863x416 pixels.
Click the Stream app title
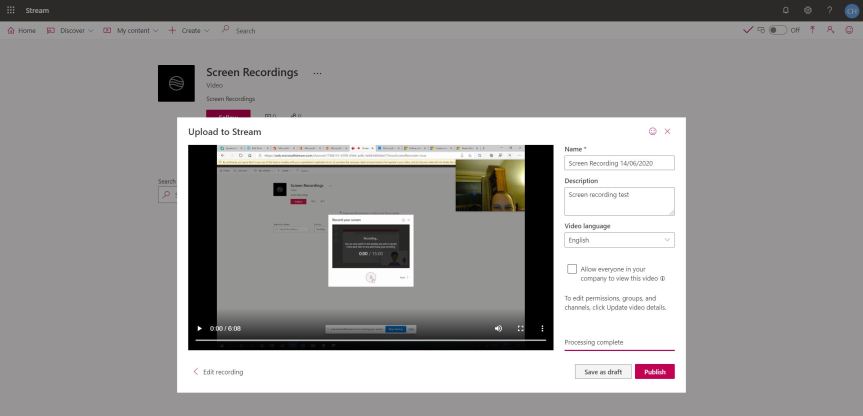(x=37, y=10)
